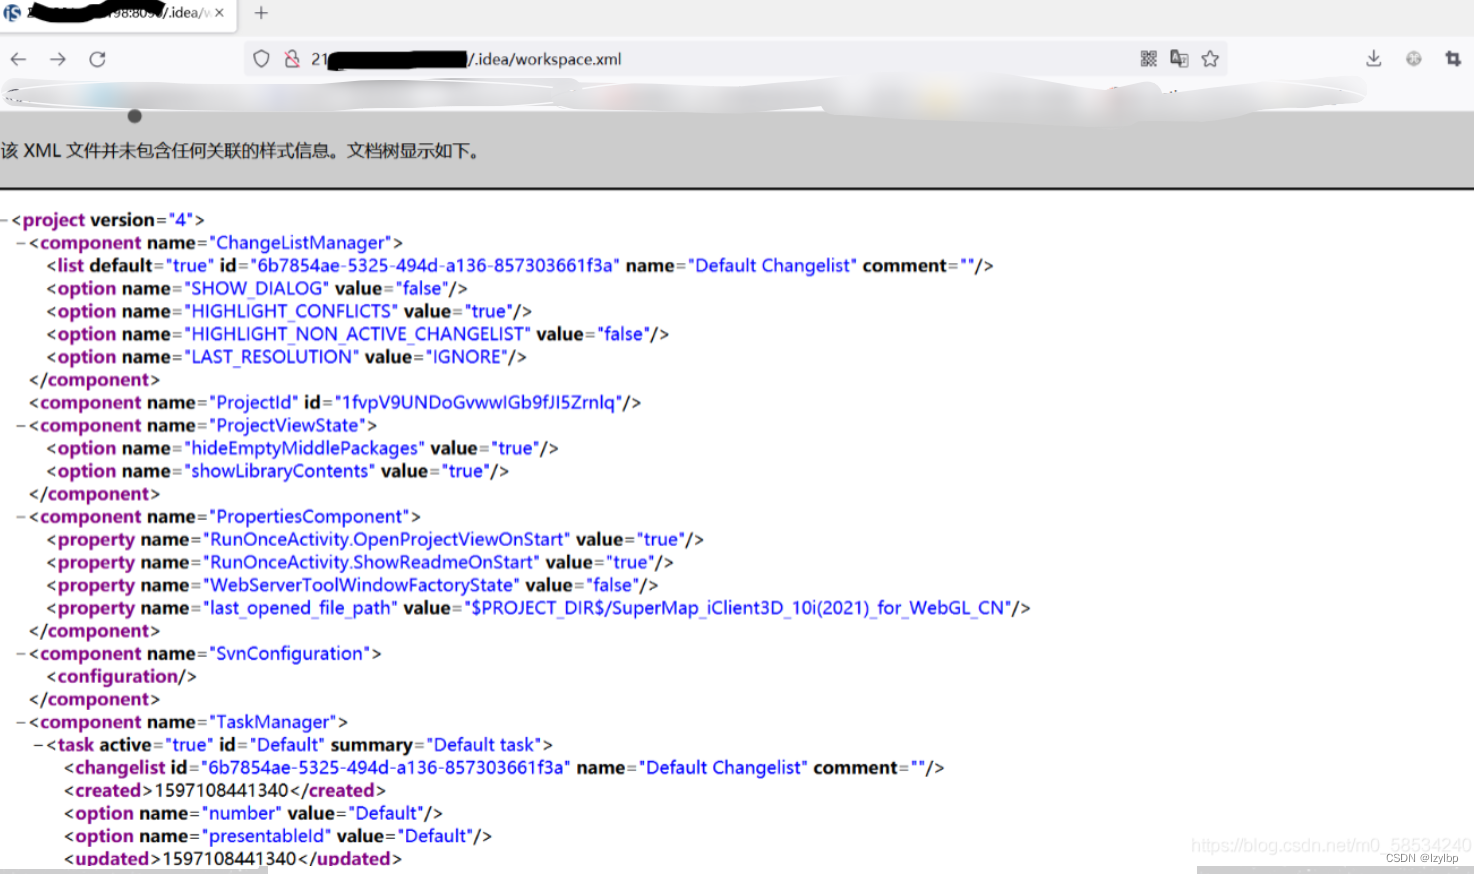
Task: Click the back navigation arrow
Action: [x=18, y=59]
